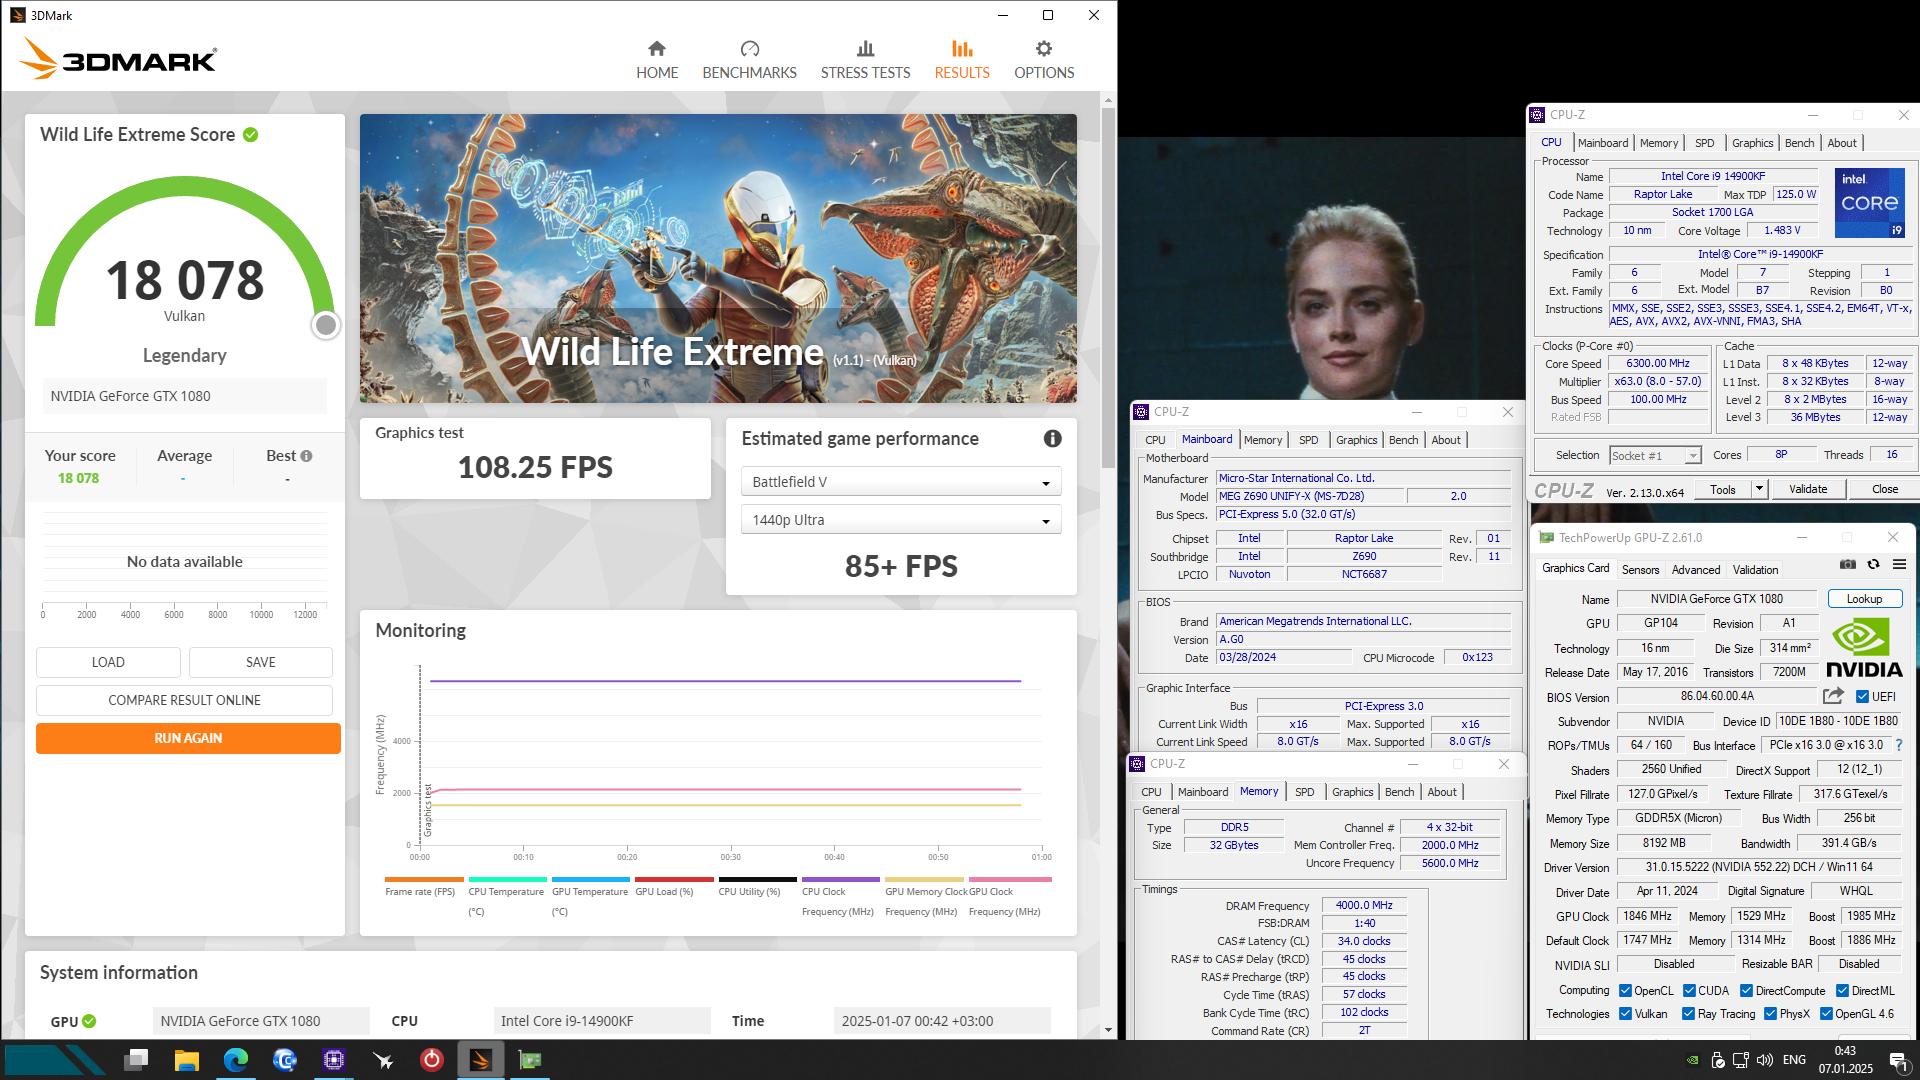Click the 3DMark icon on the taskbar
1920x1080 pixels.
pos(481,1059)
